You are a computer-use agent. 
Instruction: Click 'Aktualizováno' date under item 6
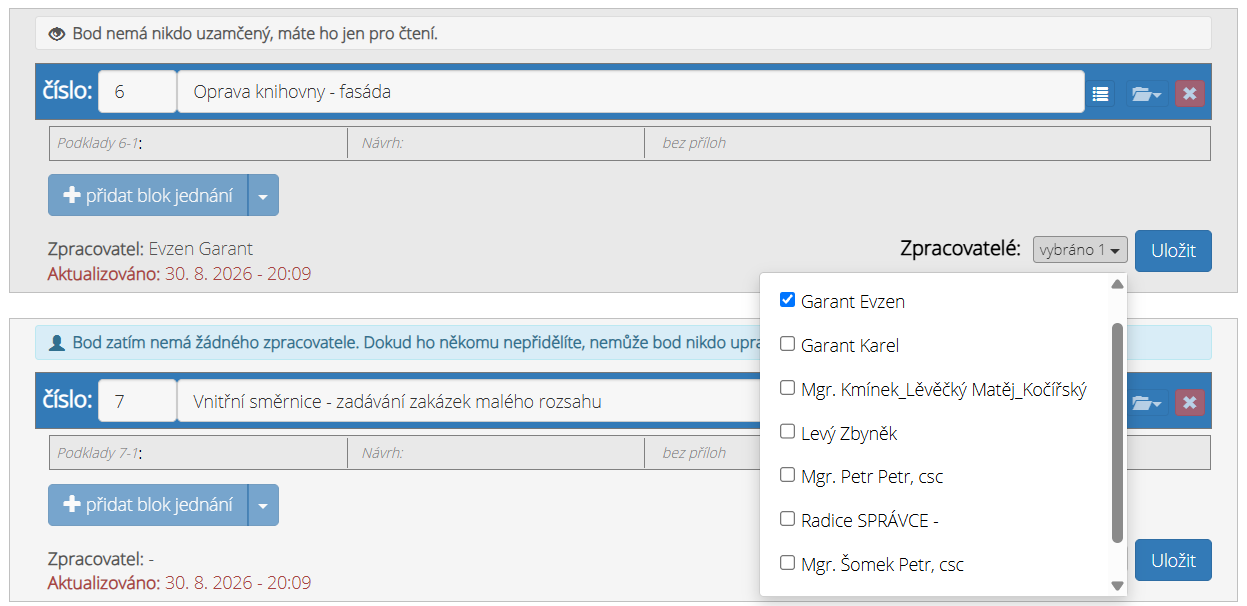tap(179, 273)
